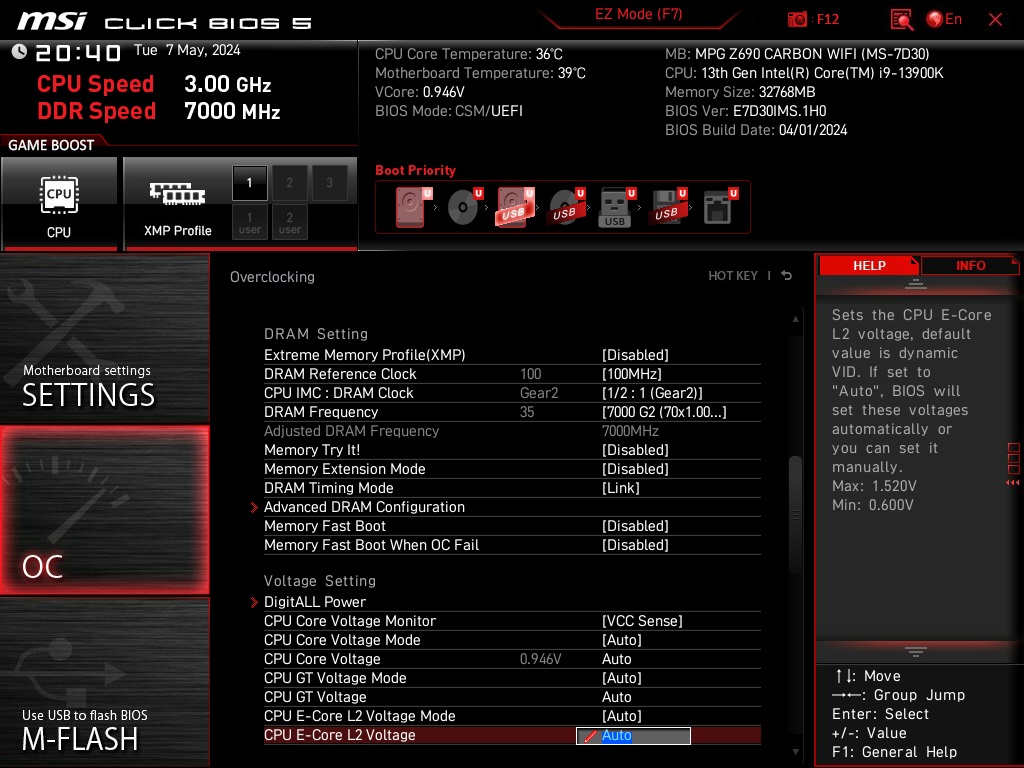Take a screenshot with the F12 camera icon
Image resolution: width=1024 pixels, height=768 pixels.
point(797,19)
